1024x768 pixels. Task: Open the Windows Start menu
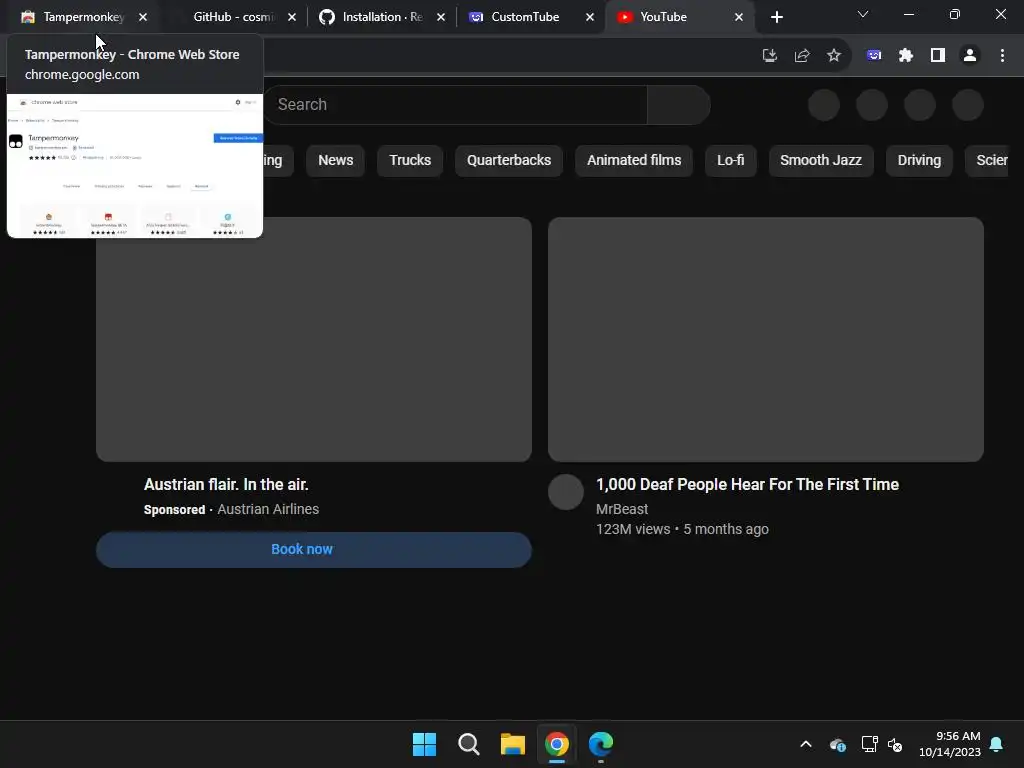424,744
